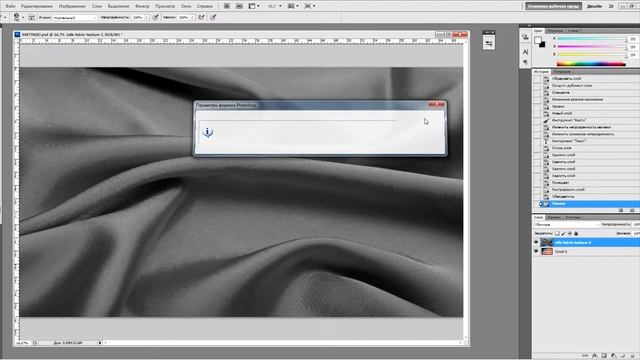640x360 pixels.
Task: Click the info icon in the dialog
Action: (207, 132)
